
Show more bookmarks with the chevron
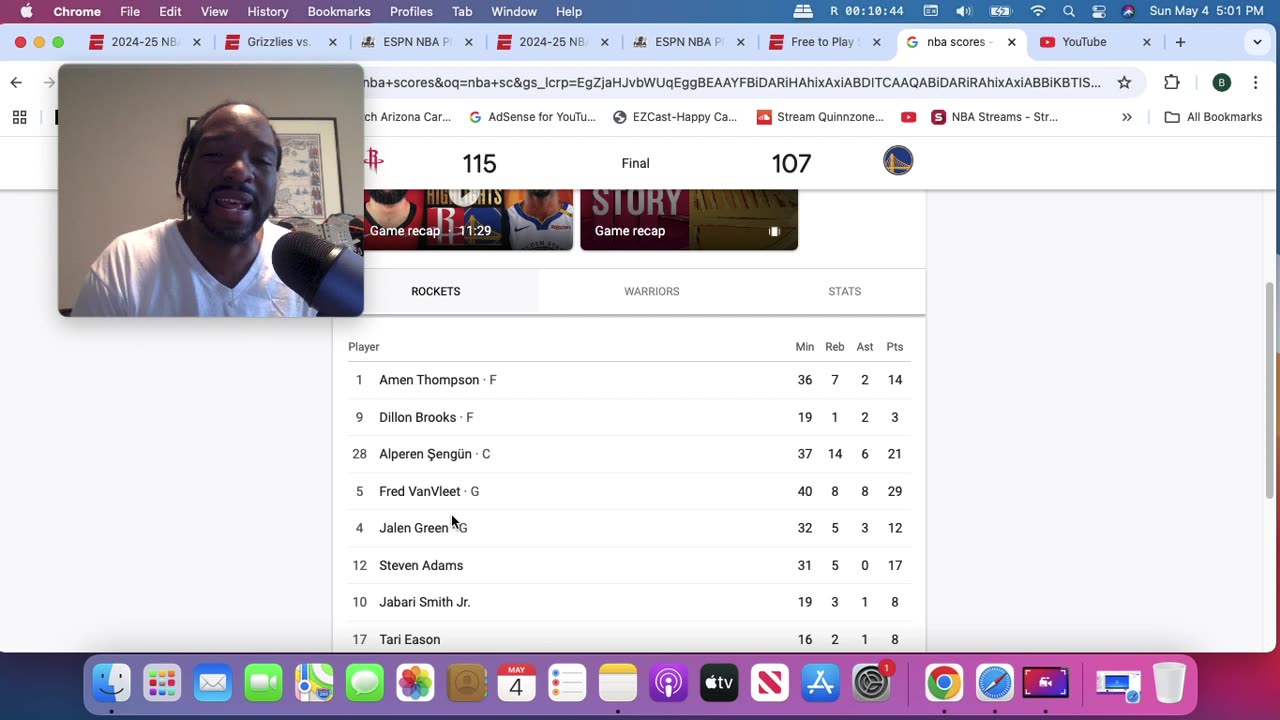click(1127, 117)
